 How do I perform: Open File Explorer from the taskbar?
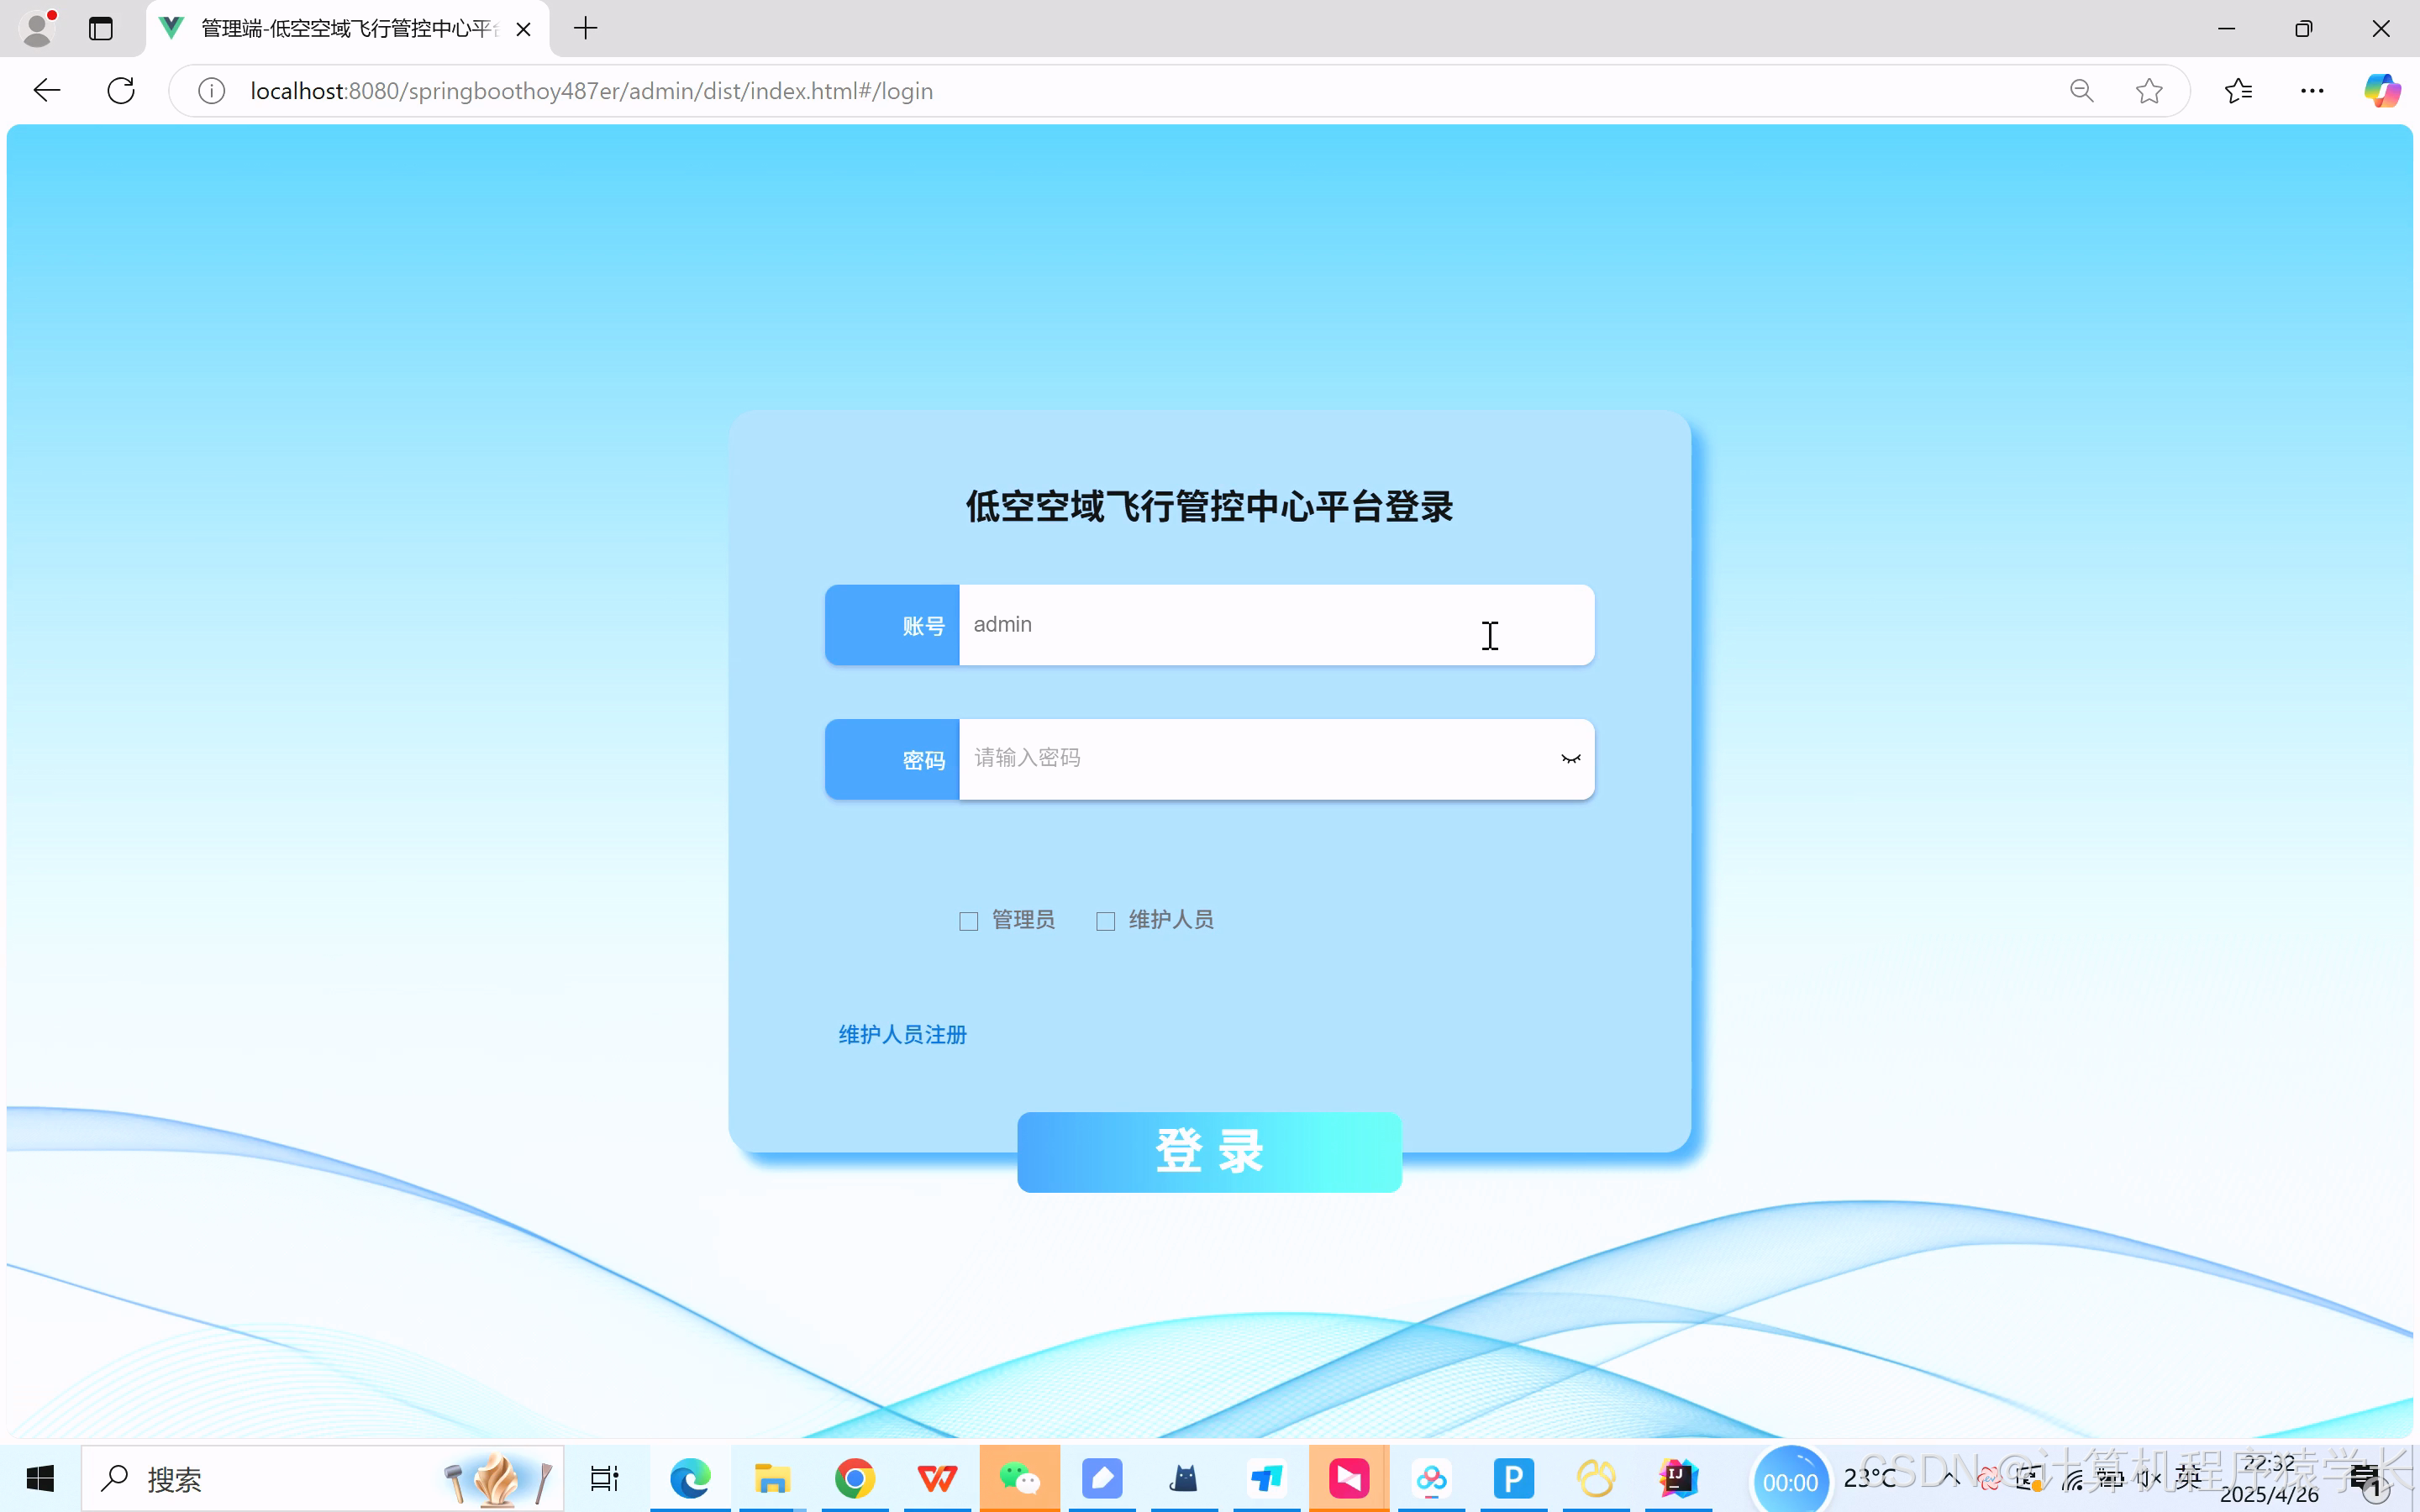771,1479
